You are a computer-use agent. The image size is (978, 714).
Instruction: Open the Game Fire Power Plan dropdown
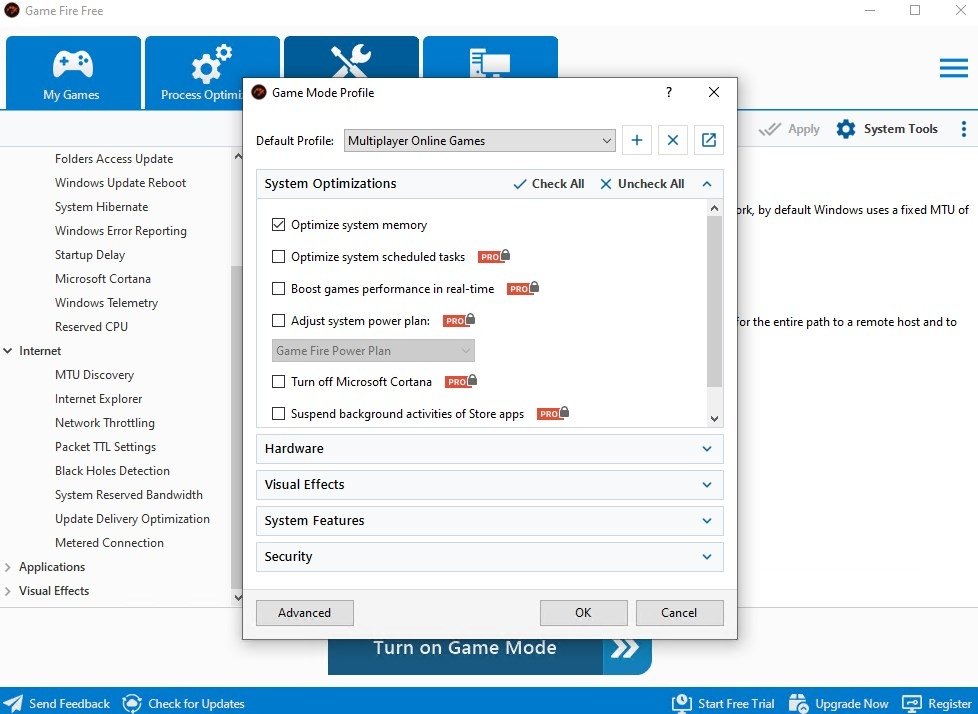coord(373,350)
